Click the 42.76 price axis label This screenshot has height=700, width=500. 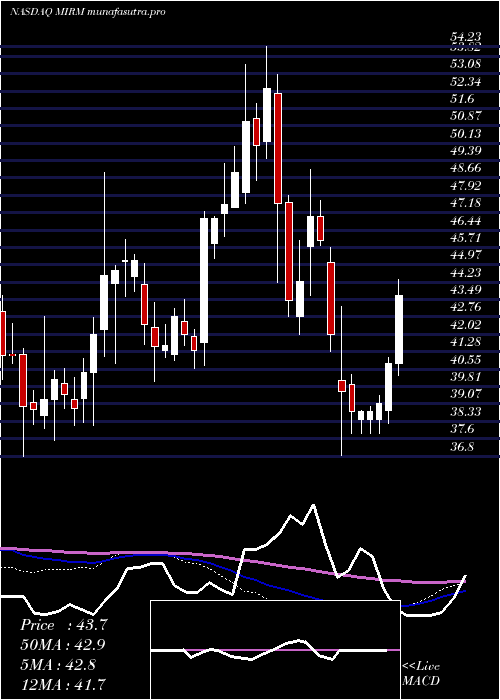pos(465,307)
